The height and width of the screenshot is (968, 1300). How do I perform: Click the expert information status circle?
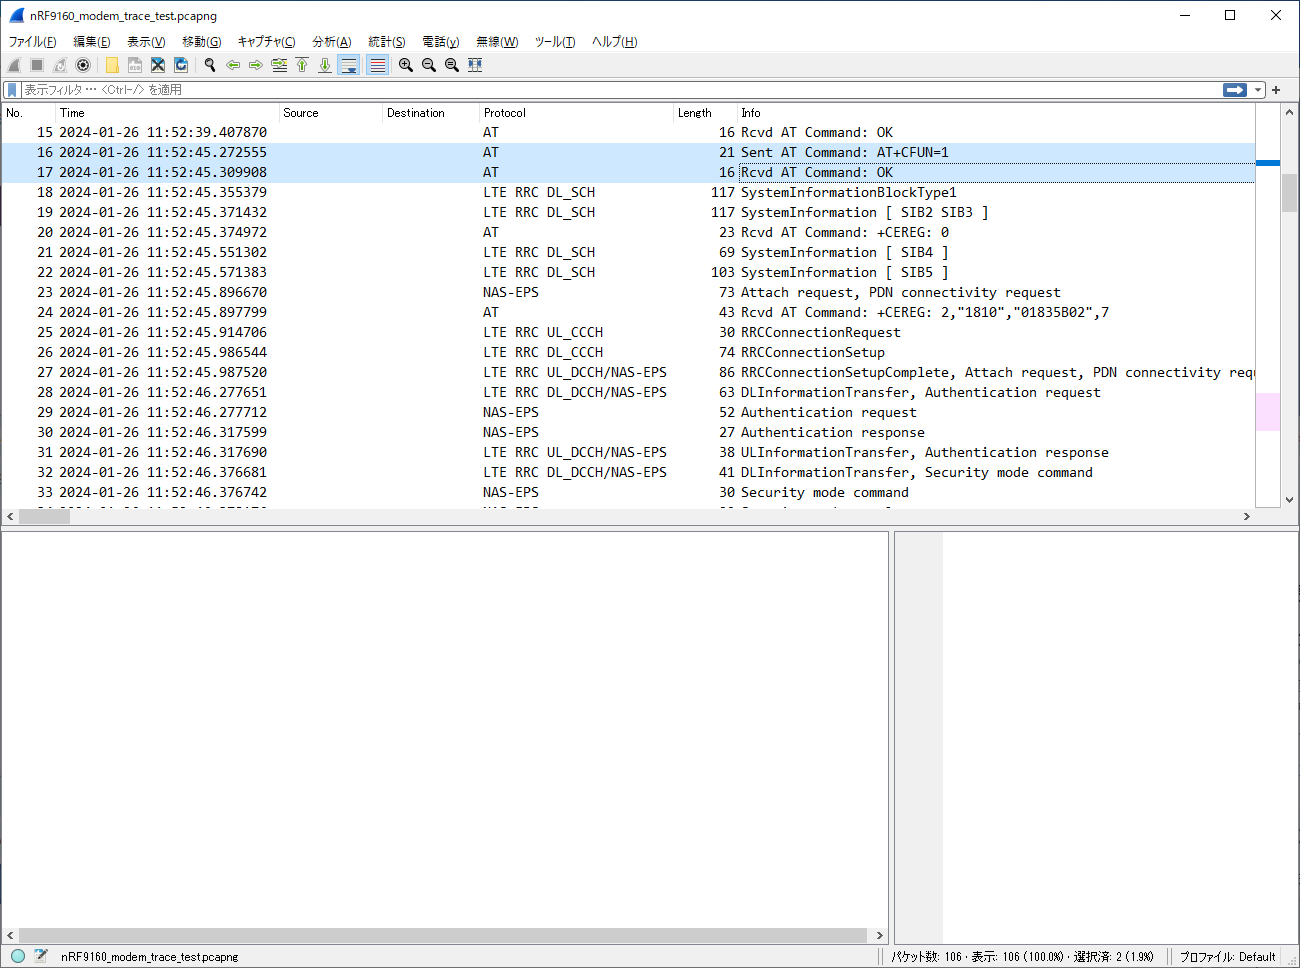pyautogui.click(x=18, y=956)
